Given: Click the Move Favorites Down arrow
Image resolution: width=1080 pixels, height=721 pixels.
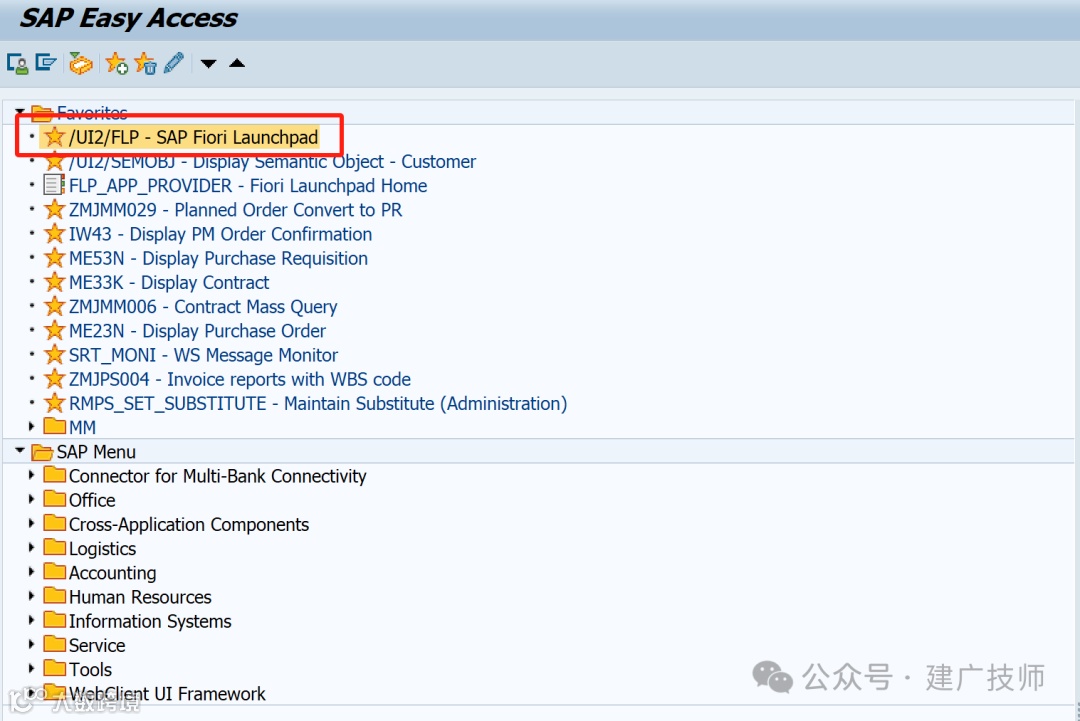Looking at the screenshot, I should click(208, 64).
